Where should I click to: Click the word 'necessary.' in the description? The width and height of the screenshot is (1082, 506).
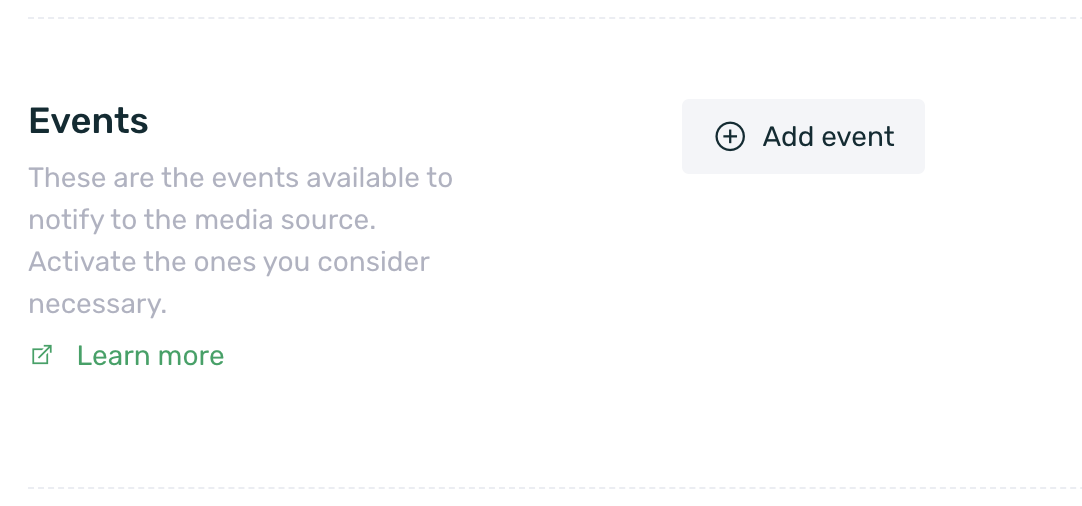(x=97, y=304)
